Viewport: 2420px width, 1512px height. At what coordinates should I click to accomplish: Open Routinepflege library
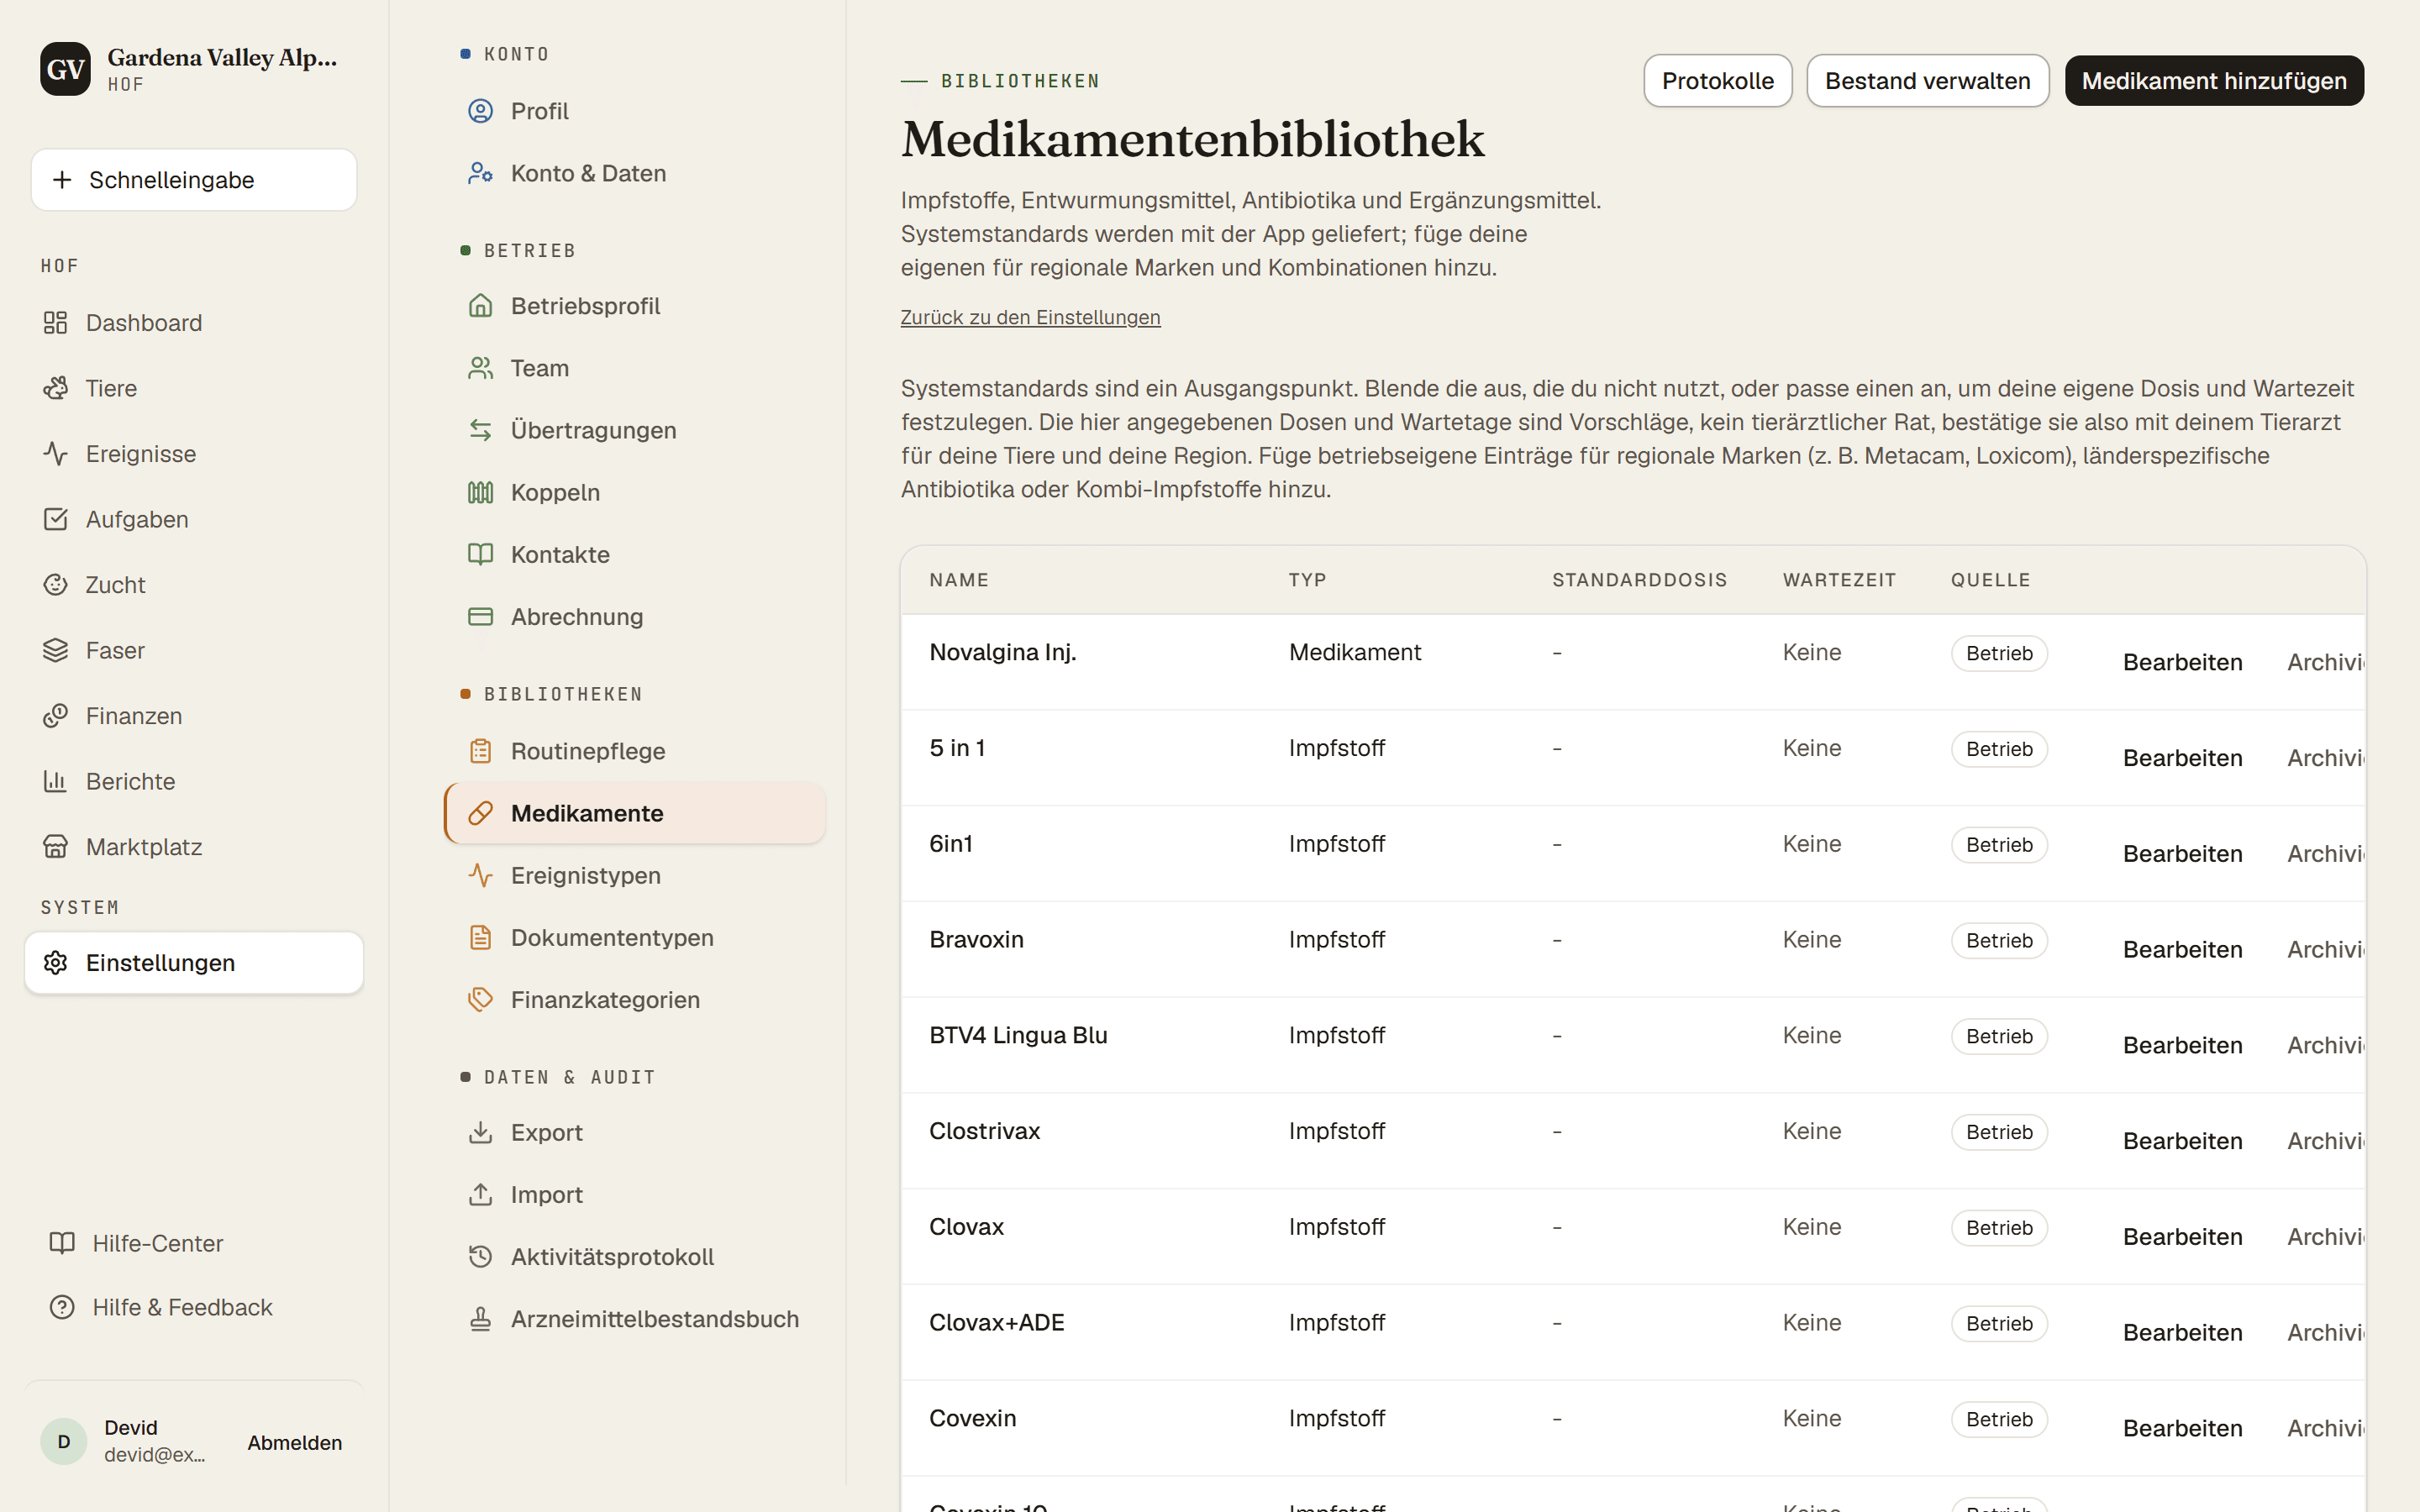coord(634,751)
